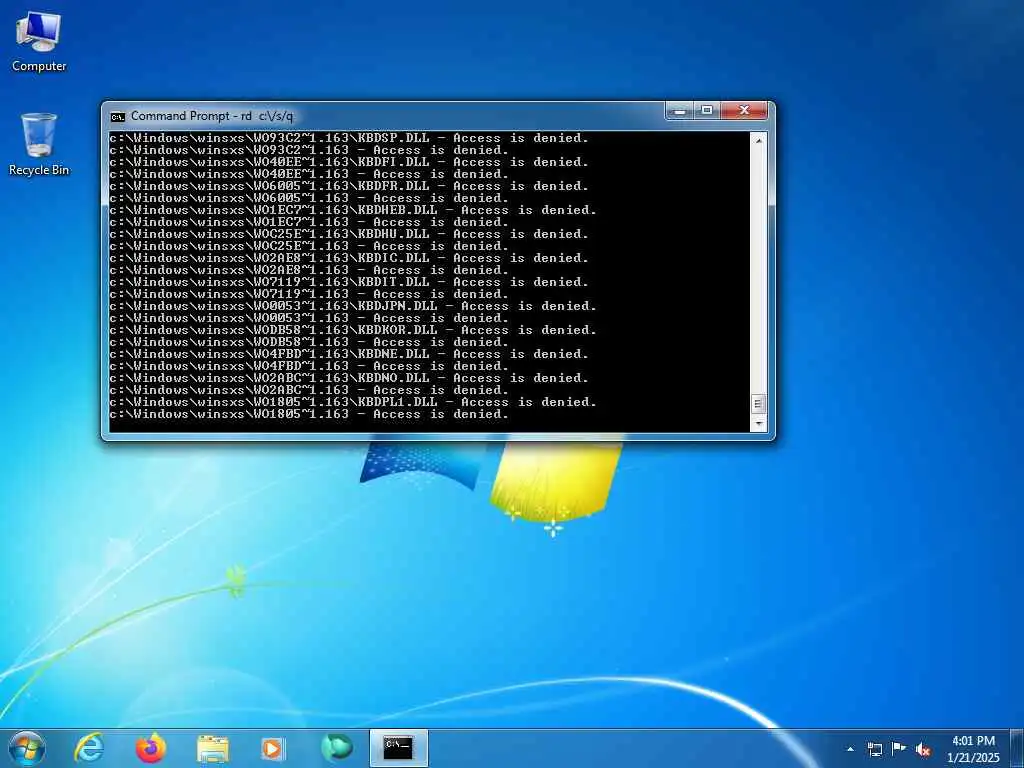The width and height of the screenshot is (1024, 768).
Task: Click the line containing KBDFR.DLL
Action: [x=349, y=186]
